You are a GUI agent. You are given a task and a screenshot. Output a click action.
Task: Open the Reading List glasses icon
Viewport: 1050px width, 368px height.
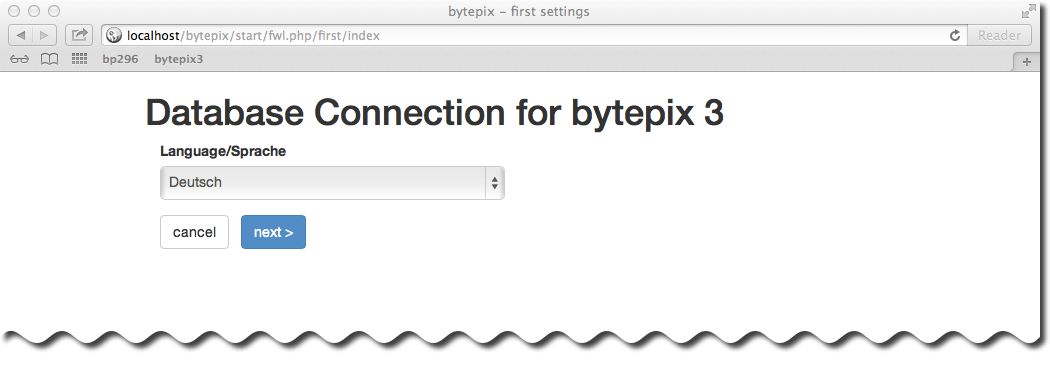20,59
